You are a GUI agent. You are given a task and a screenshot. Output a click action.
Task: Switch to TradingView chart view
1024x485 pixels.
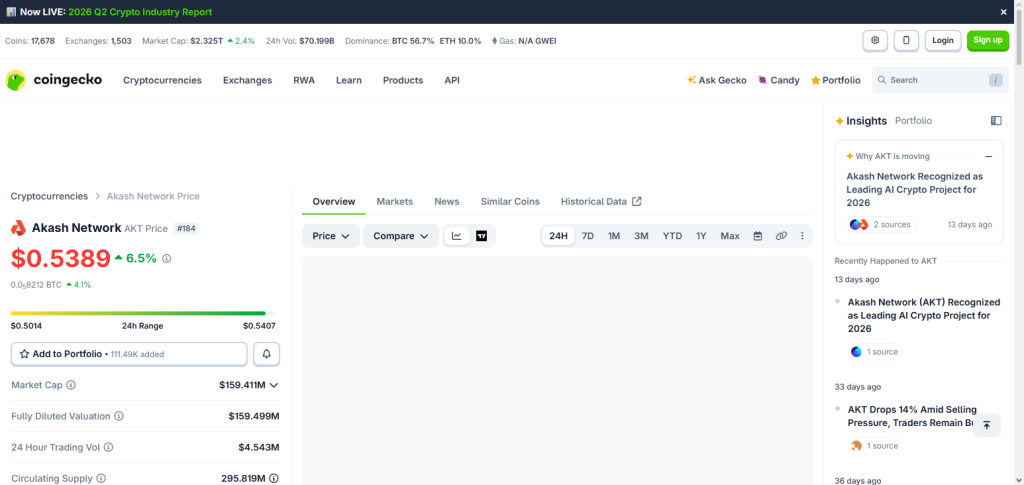tap(481, 236)
